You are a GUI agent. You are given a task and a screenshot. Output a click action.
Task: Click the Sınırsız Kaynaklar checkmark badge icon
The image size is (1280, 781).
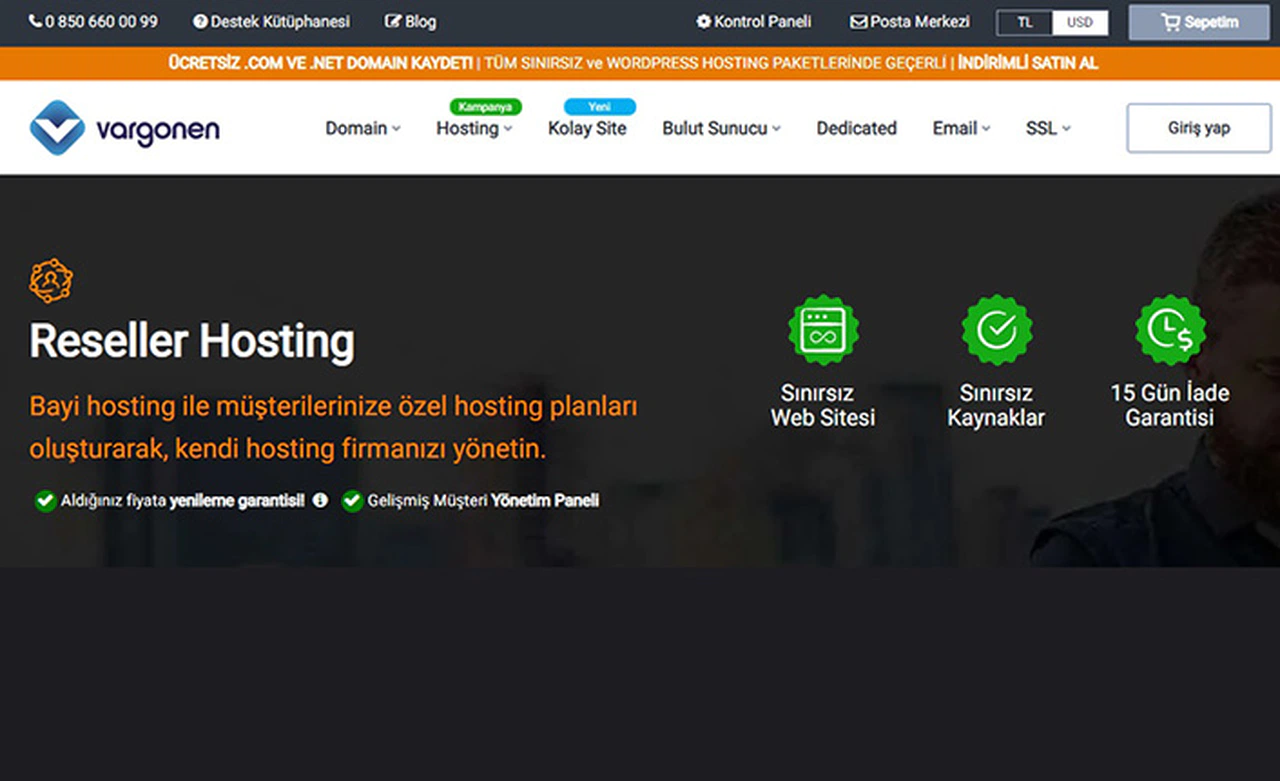coord(996,330)
